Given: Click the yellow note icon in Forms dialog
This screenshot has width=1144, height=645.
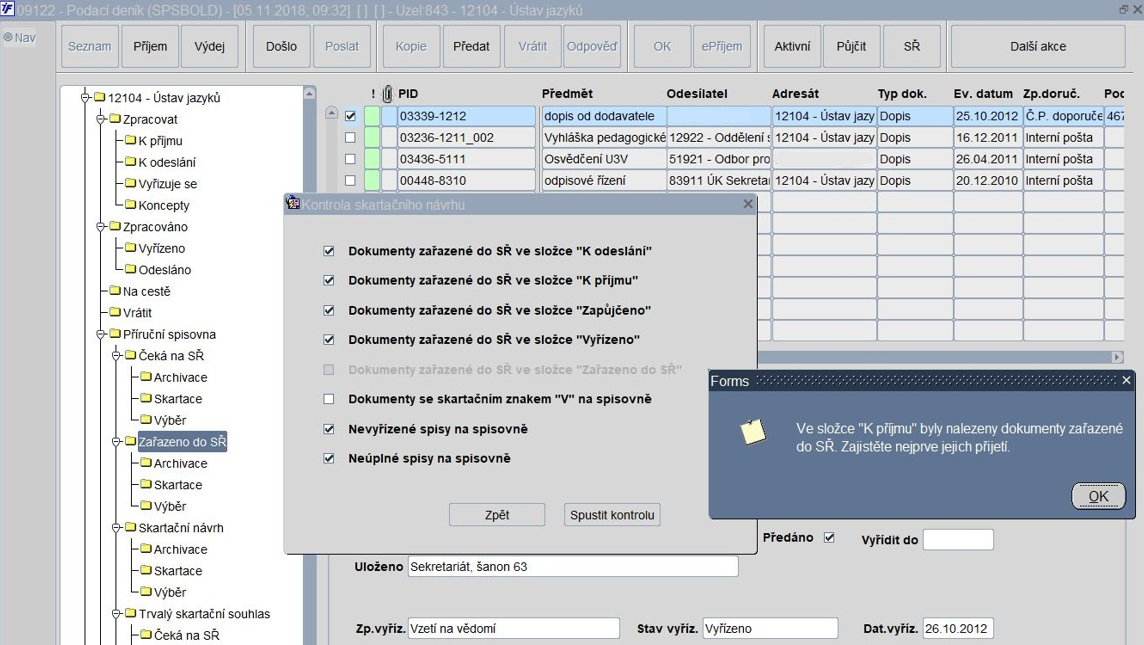Looking at the screenshot, I should tap(752, 431).
